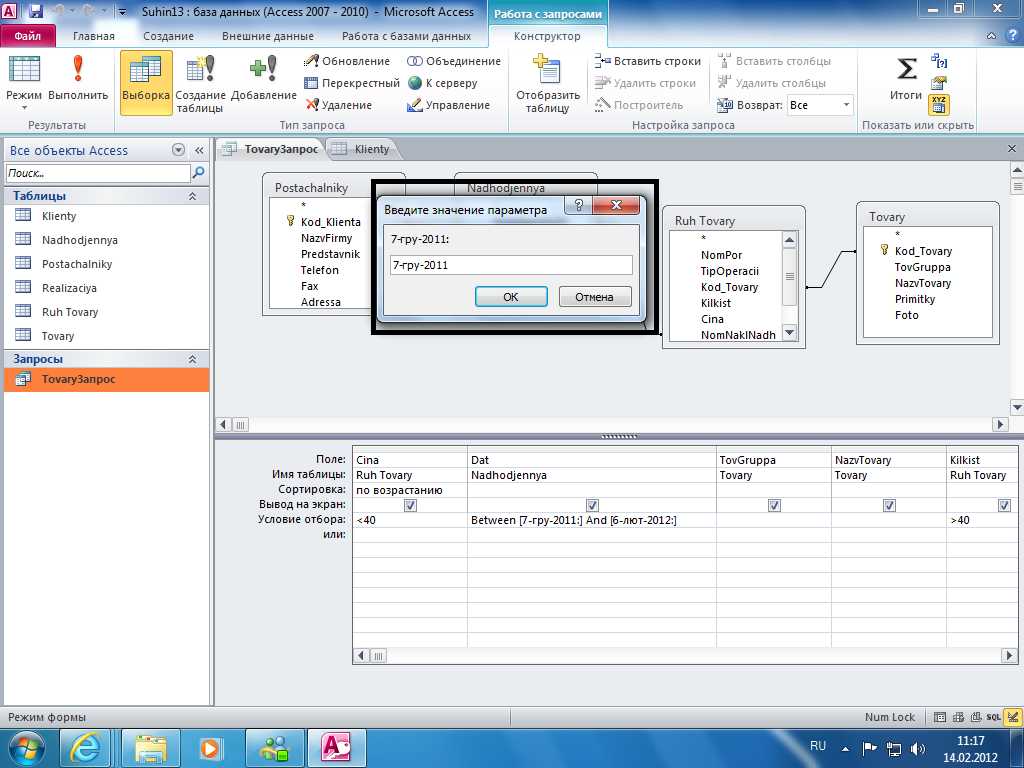Switch to the Klienty document tab
The height and width of the screenshot is (768, 1024).
pyautogui.click(x=363, y=149)
